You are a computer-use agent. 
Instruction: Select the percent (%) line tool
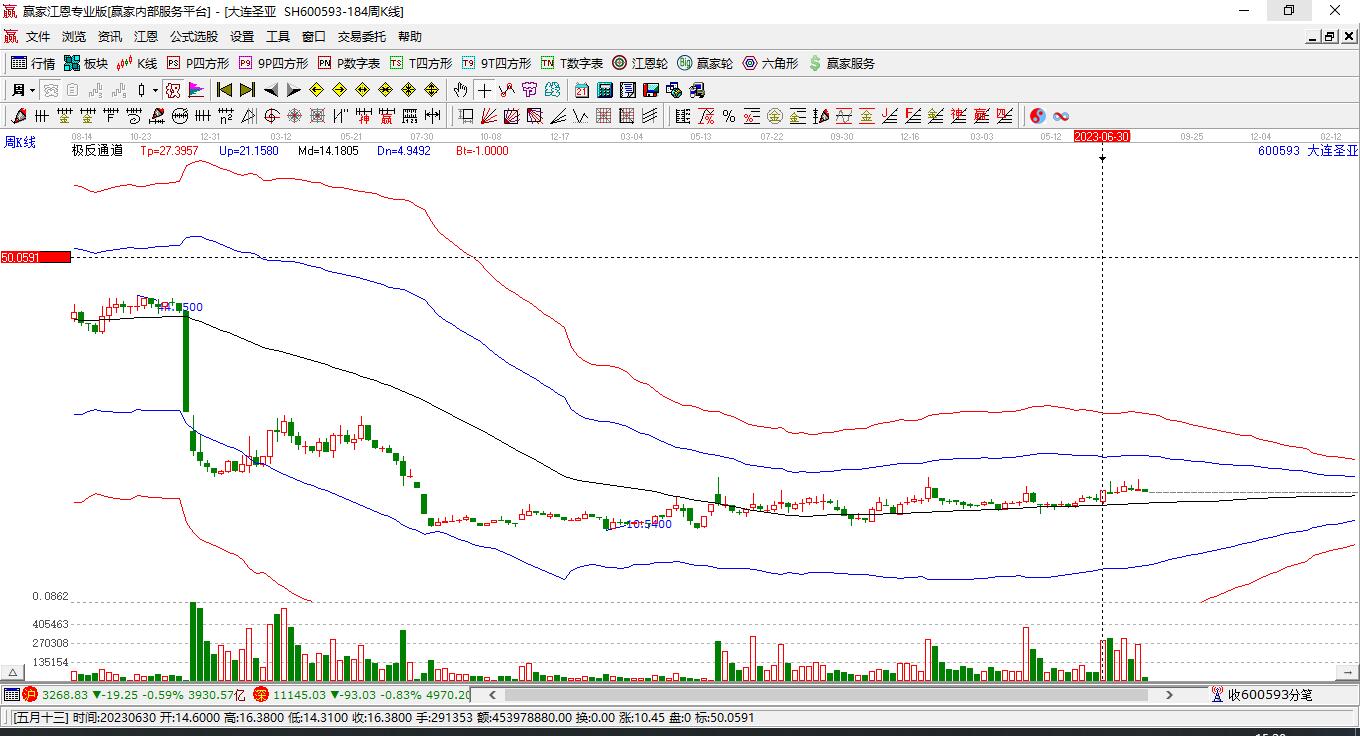[x=729, y=116]
